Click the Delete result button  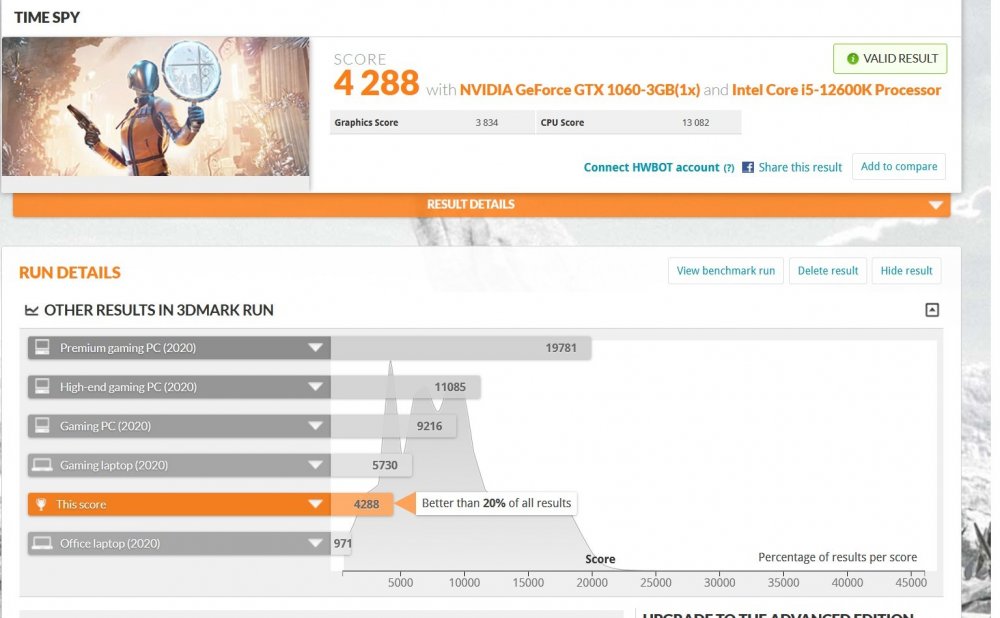828,270
